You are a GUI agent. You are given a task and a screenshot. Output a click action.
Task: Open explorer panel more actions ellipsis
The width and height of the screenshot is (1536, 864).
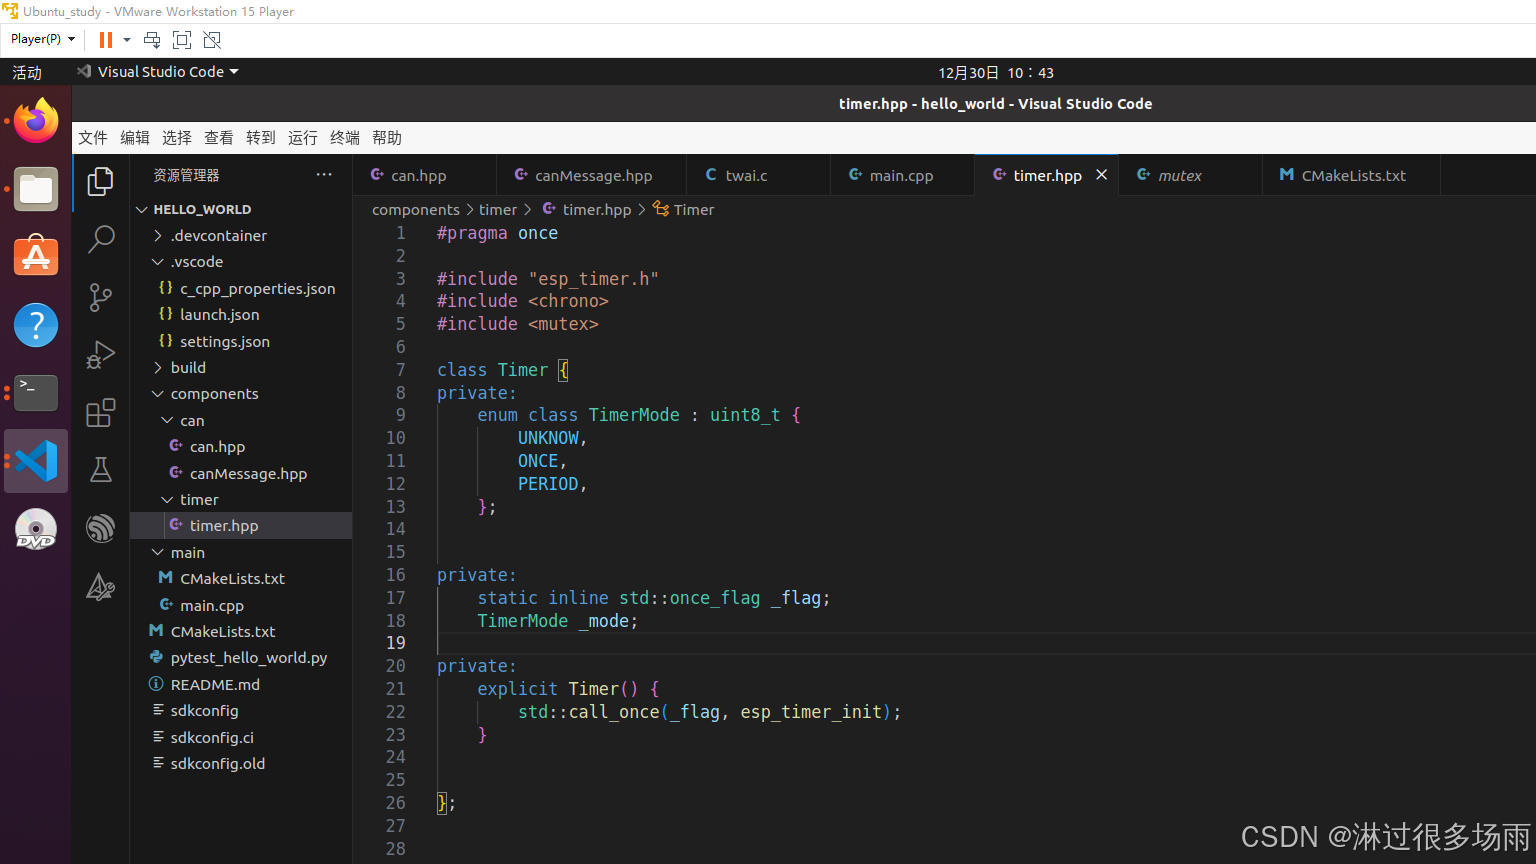pyautogui.click(x=324, y=174)
